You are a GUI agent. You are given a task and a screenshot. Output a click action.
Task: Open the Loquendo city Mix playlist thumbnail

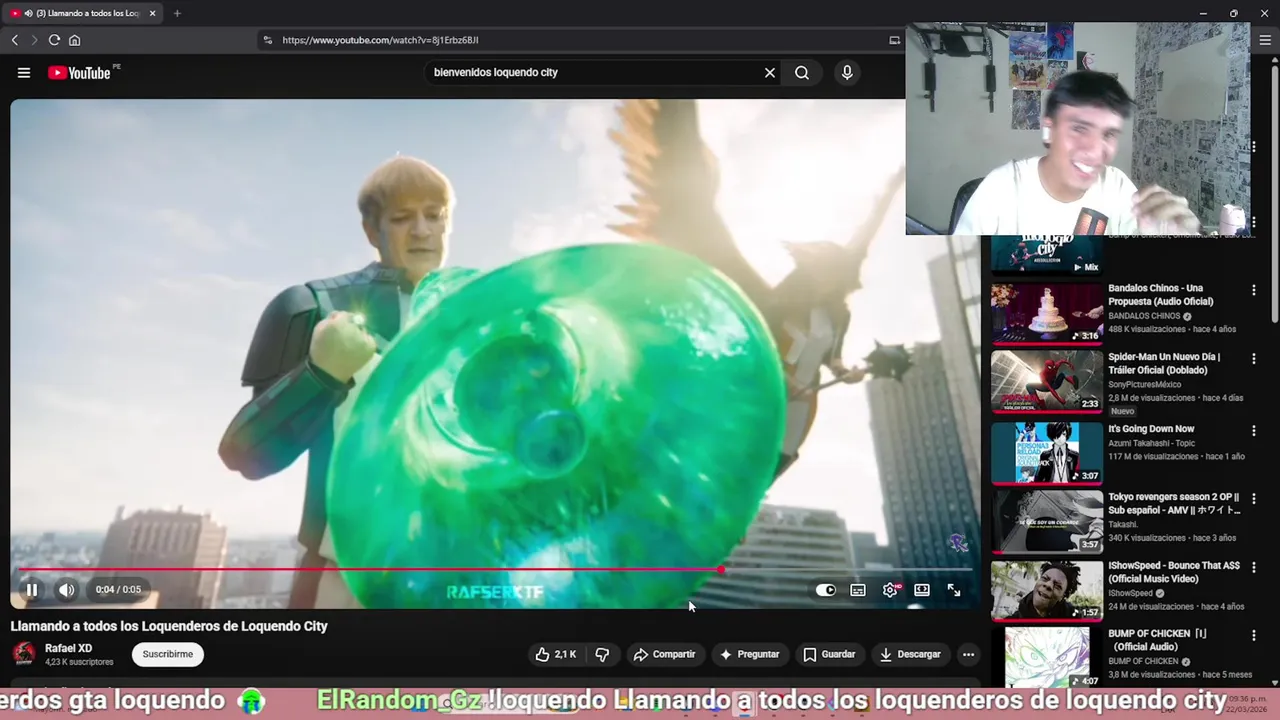tap(1047, 255)
